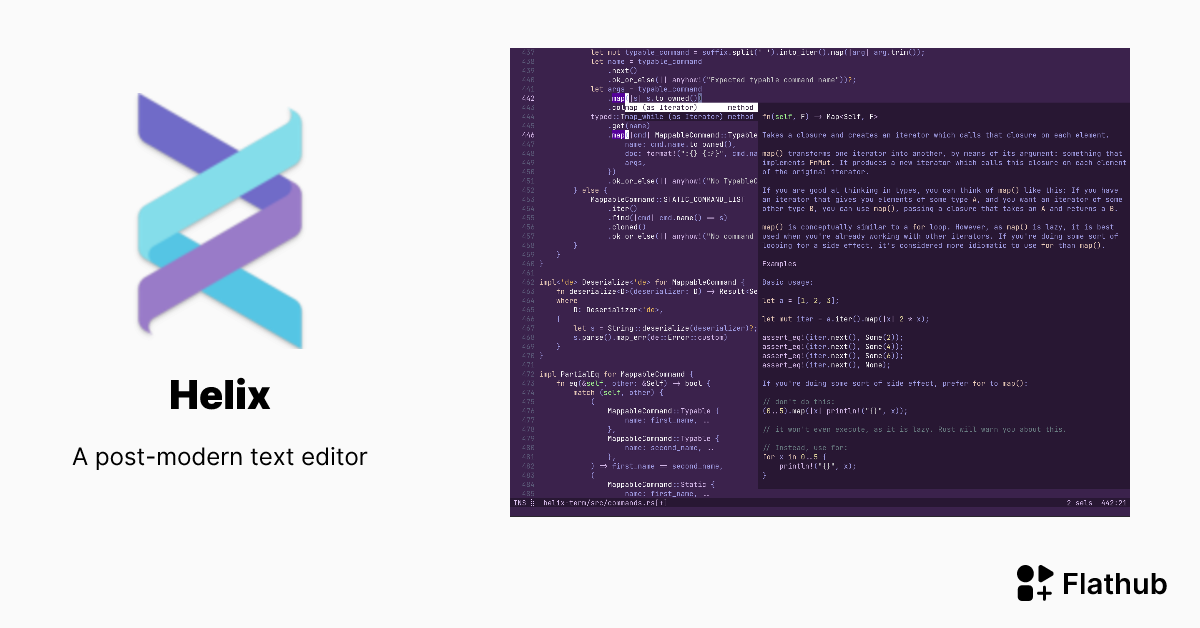Click the Helix title text
The image size is (1200, 628).
click(x=219, y=395)
